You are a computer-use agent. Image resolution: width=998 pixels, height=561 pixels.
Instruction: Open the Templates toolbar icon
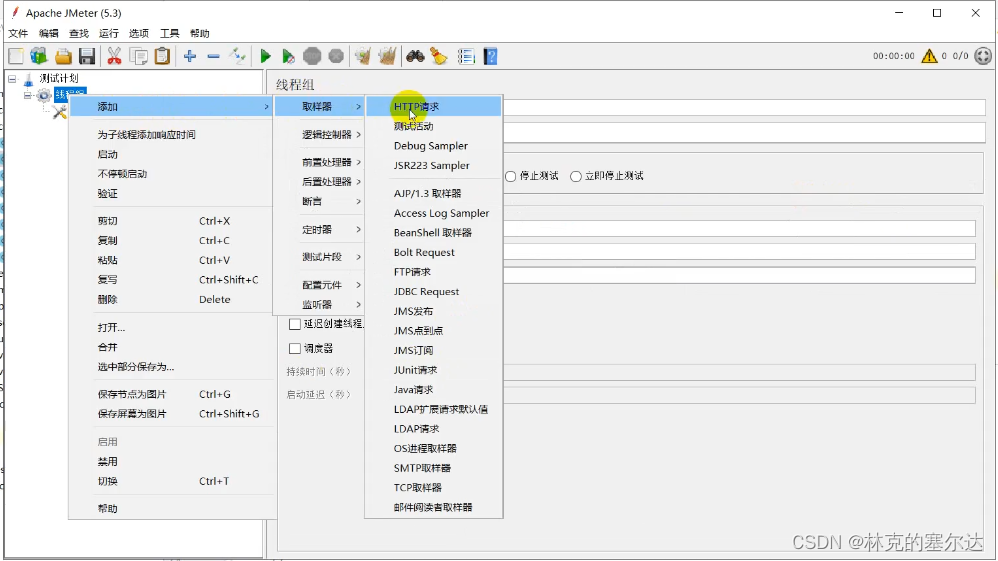[x=39, y=56]
